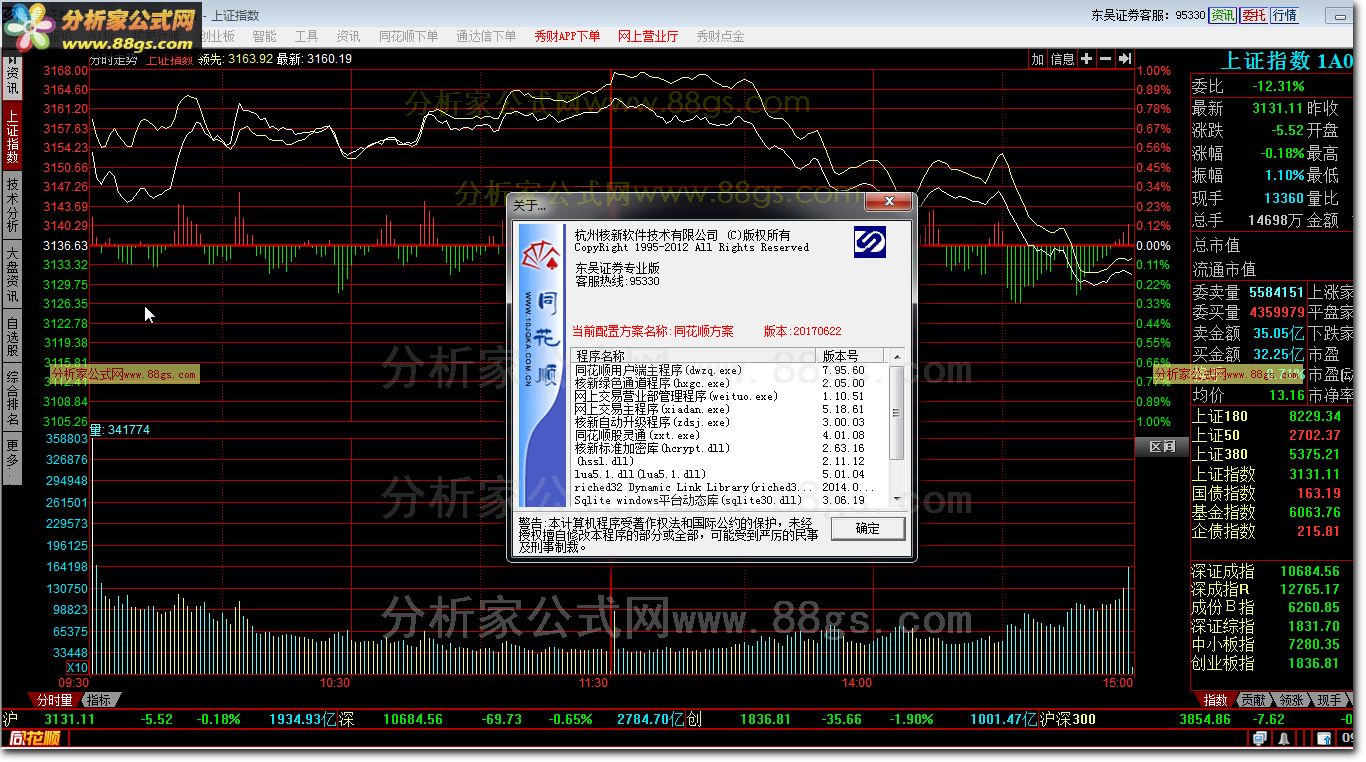The image size is (1366, 762).
Task: Select the 技术分析 sidebar tab
Action: pyautogui.click(x=13, y=203)
